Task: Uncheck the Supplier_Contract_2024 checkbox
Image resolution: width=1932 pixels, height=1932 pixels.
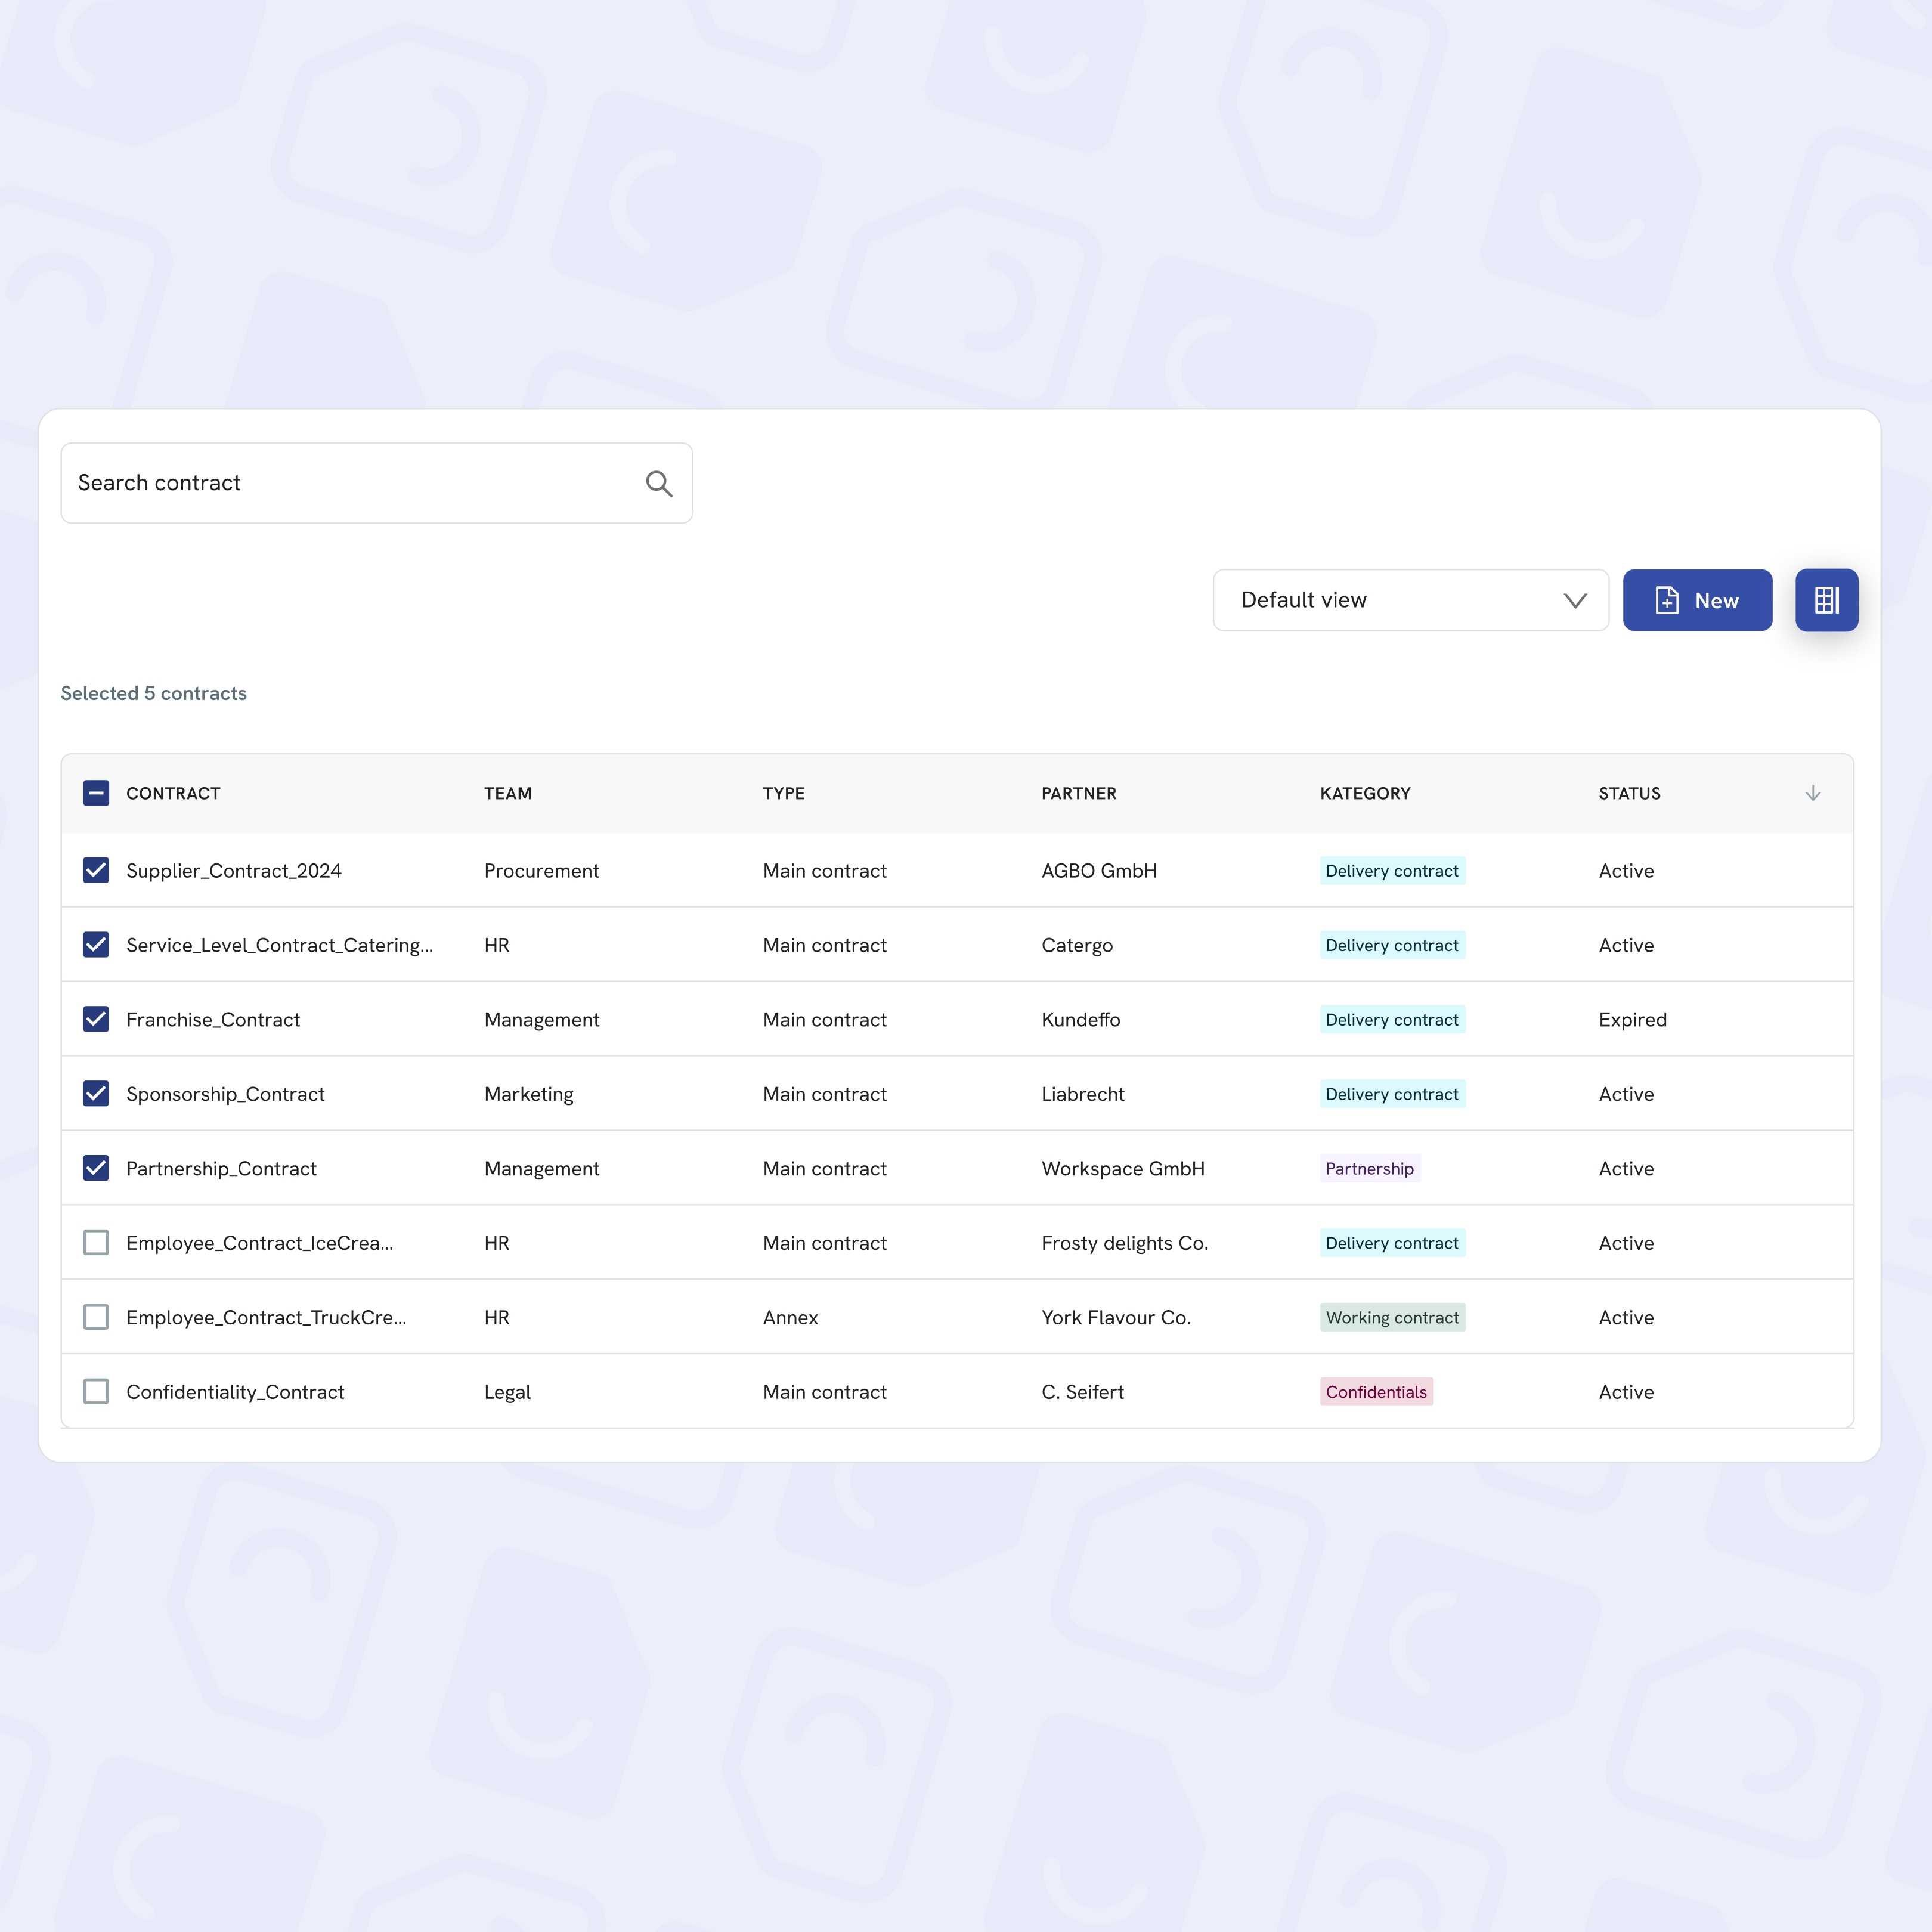Action: 96,871
